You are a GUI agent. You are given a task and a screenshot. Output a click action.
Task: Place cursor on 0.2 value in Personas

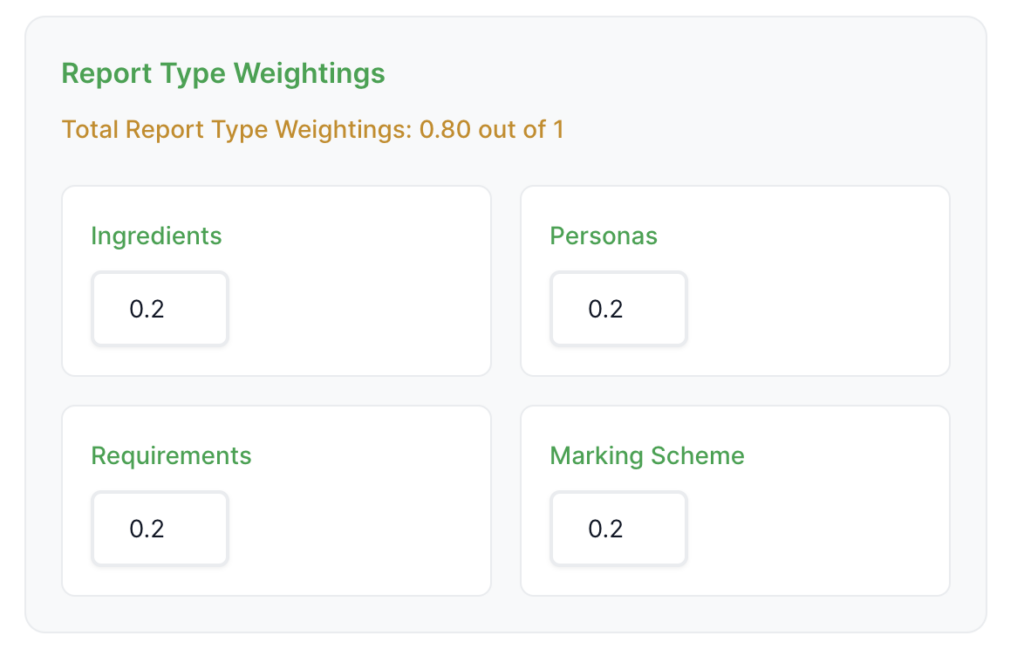(605, 309)
